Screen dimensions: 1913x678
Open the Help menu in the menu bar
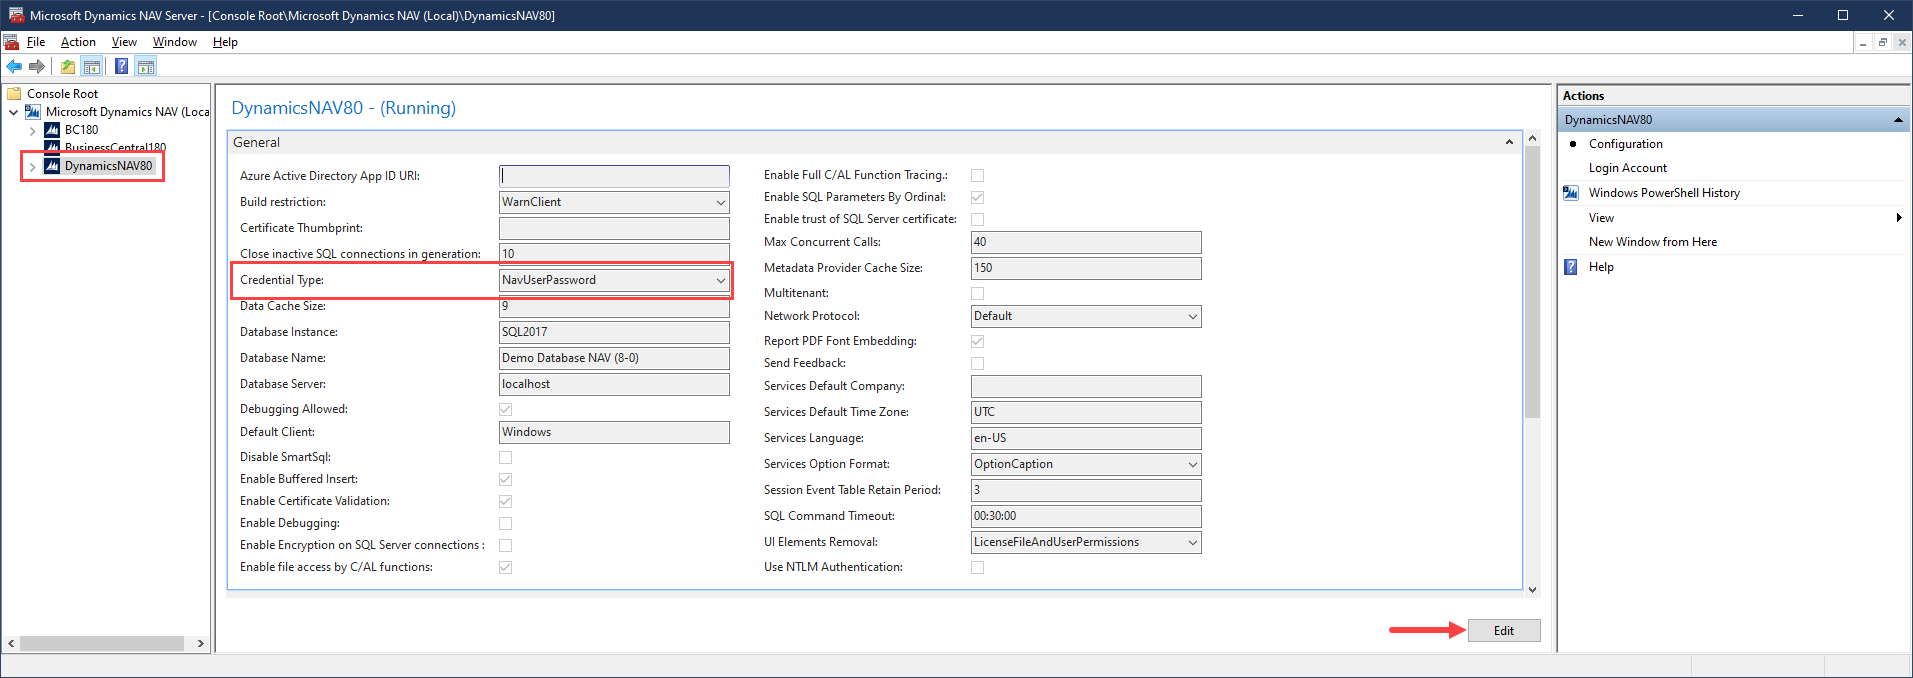(x=225, y=42)
